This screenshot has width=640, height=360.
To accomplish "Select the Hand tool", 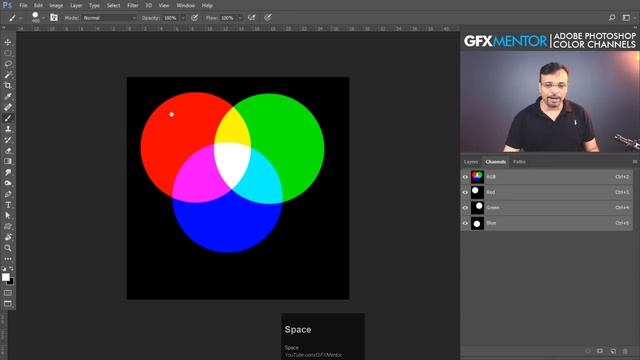I will tap(8, 237).
